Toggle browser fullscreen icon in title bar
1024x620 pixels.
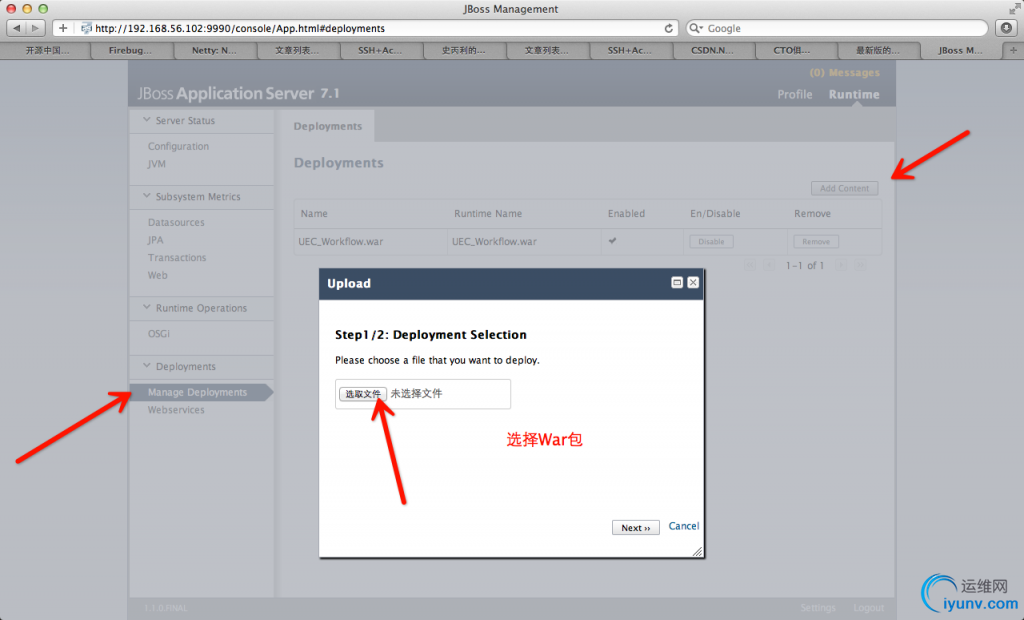pos(1014,8)
